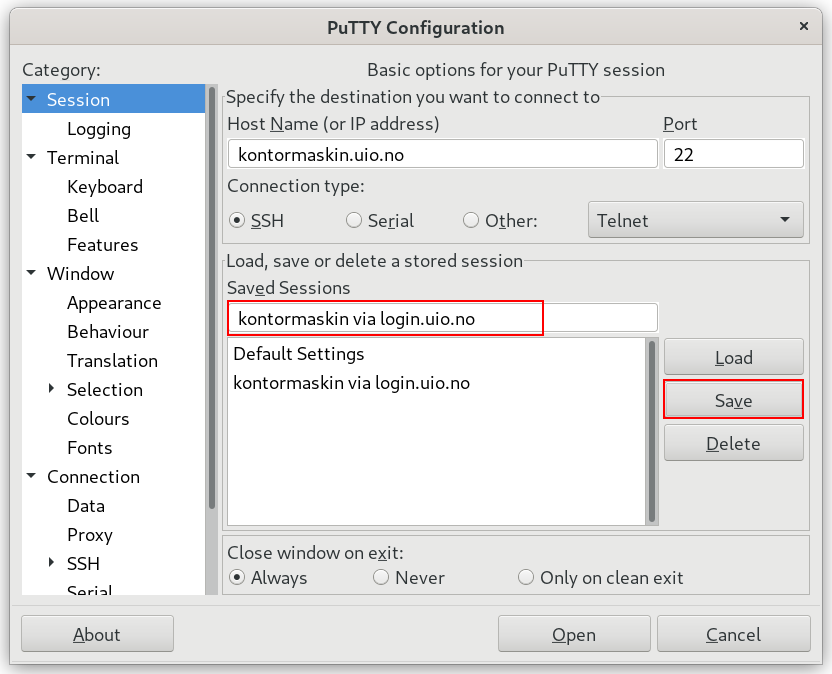Expand the SSH subcategory arrow
Viewport: 832px width, 674px height.
pos(51,563)
